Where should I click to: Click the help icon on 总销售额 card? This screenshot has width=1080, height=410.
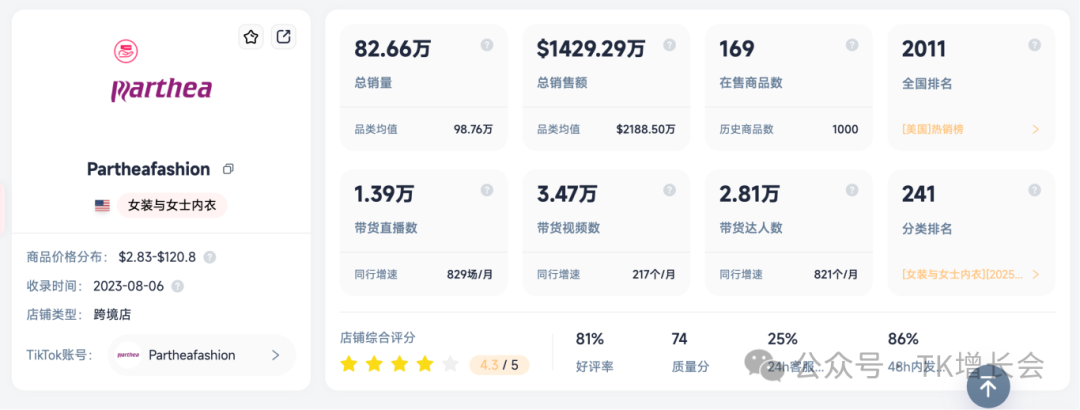click(670, 45)
